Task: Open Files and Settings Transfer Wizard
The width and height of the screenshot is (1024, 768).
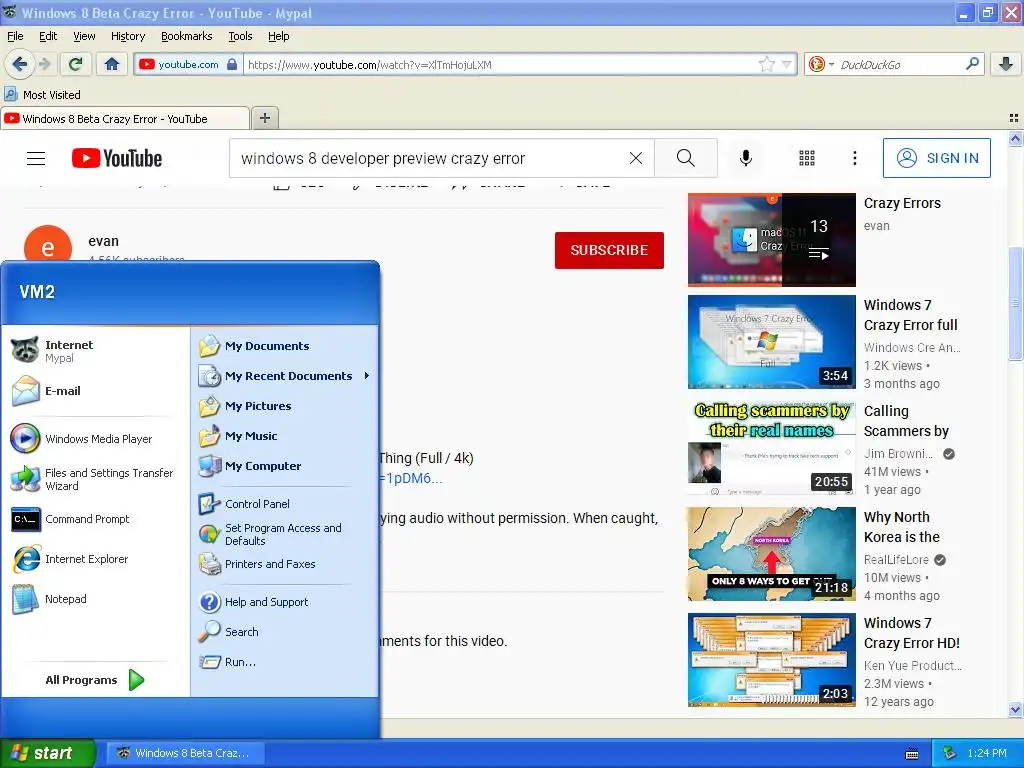Action: point(94,479)
